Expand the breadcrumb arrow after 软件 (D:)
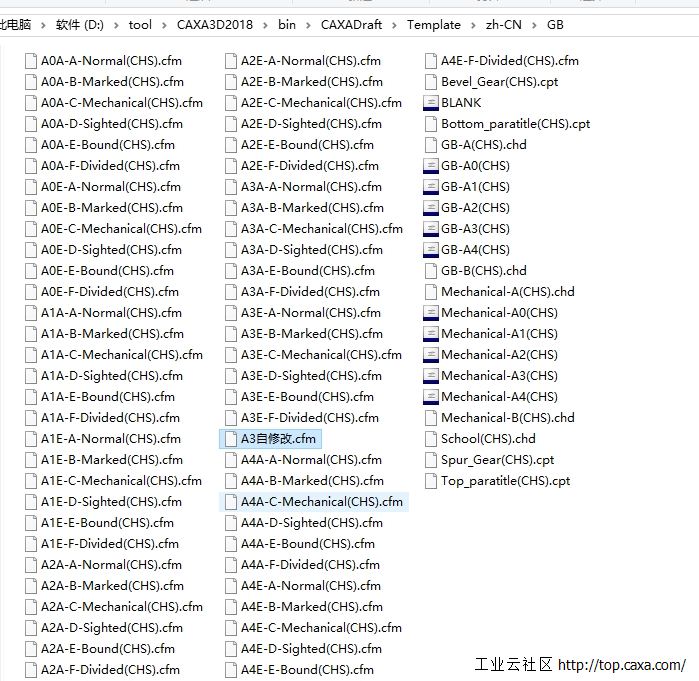699x681 pixels. [116, 25]
